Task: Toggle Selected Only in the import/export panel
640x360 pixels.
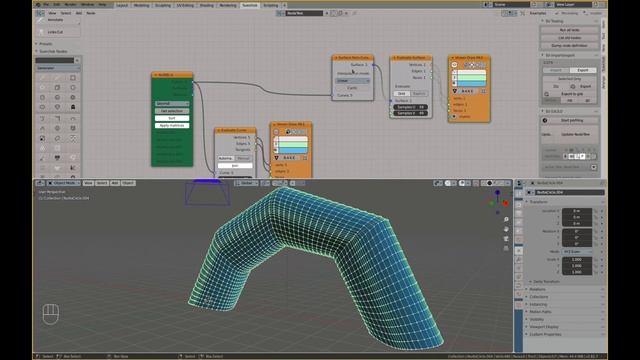Action: pyautogui.click(x=569, y=79)
